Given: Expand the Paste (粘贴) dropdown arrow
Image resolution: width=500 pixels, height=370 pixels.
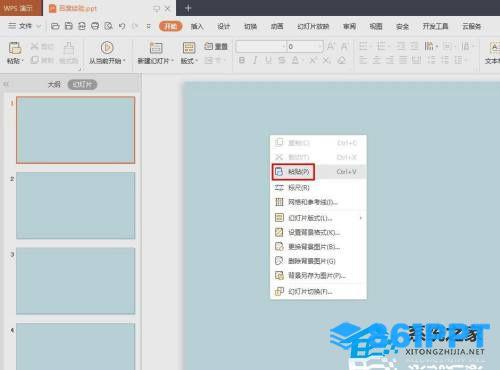Looking at the screenshot, I should 23,61.
